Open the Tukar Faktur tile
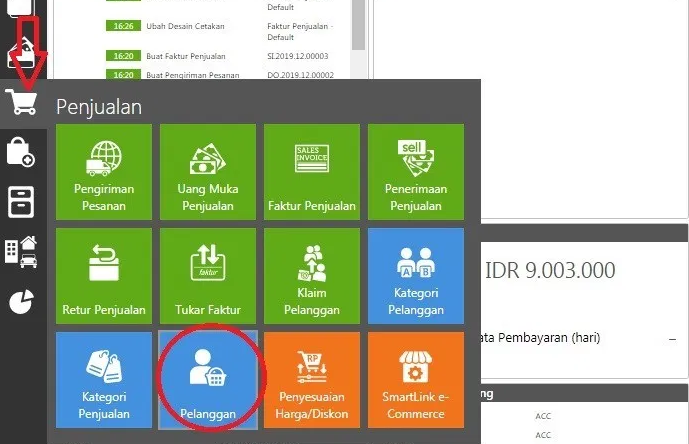This screenshot has width=689, height=444. tap(208, 276)
